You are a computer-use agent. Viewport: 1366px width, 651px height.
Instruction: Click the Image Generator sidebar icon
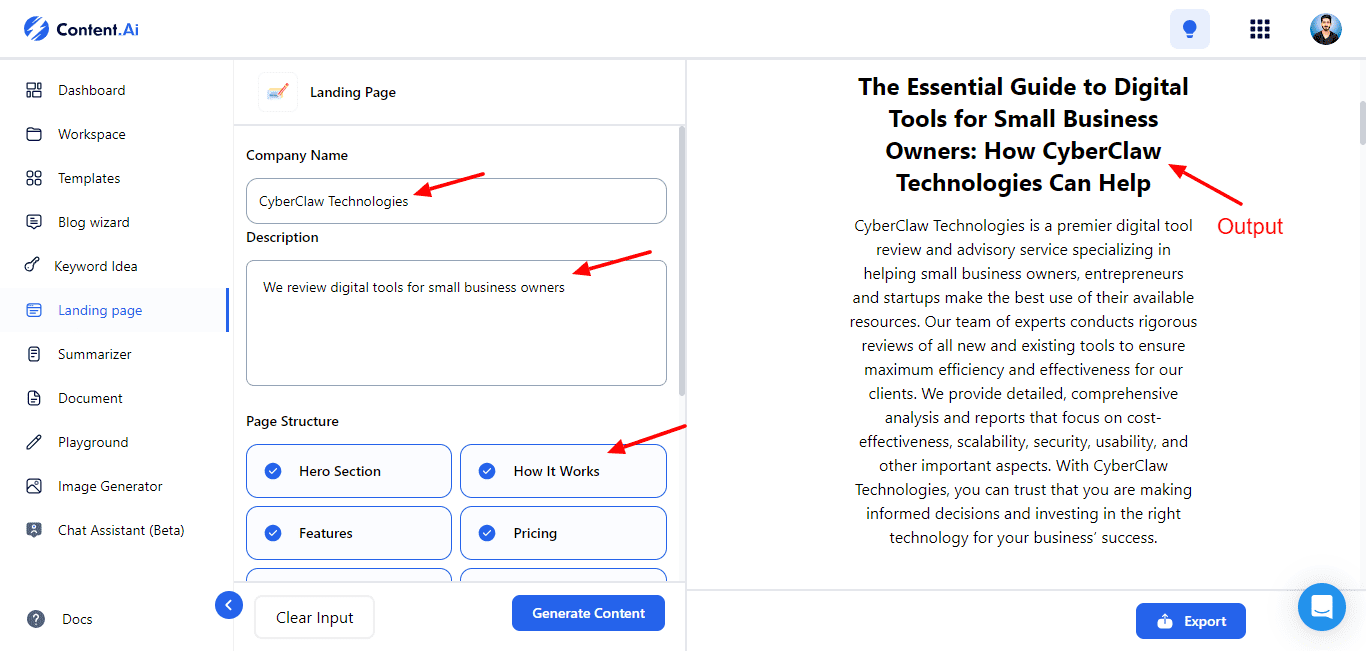pyautogui.click(x=34, y=486)
